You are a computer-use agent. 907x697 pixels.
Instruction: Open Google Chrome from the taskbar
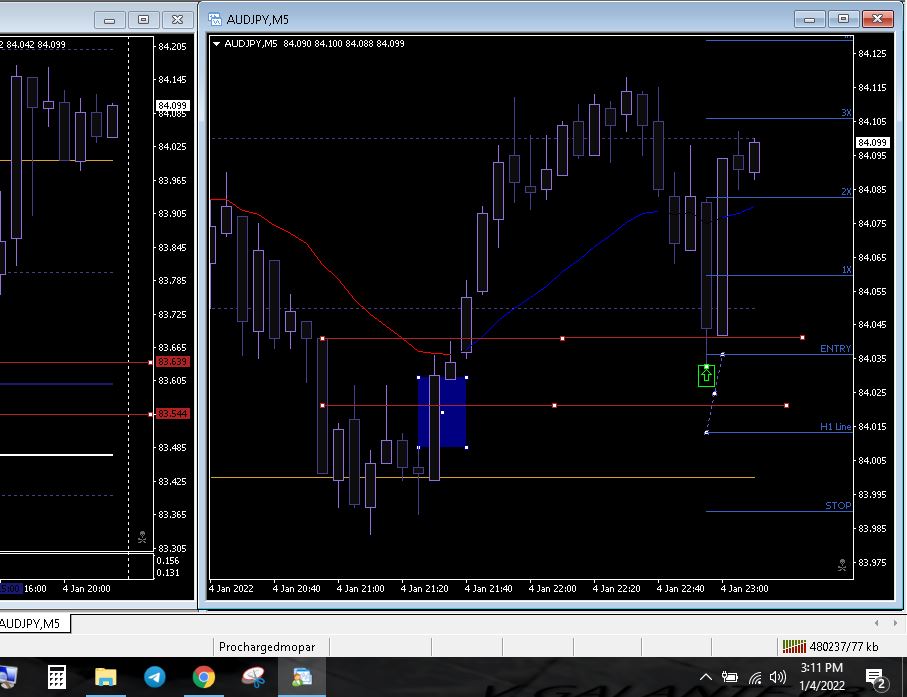(x=203, y=678)
